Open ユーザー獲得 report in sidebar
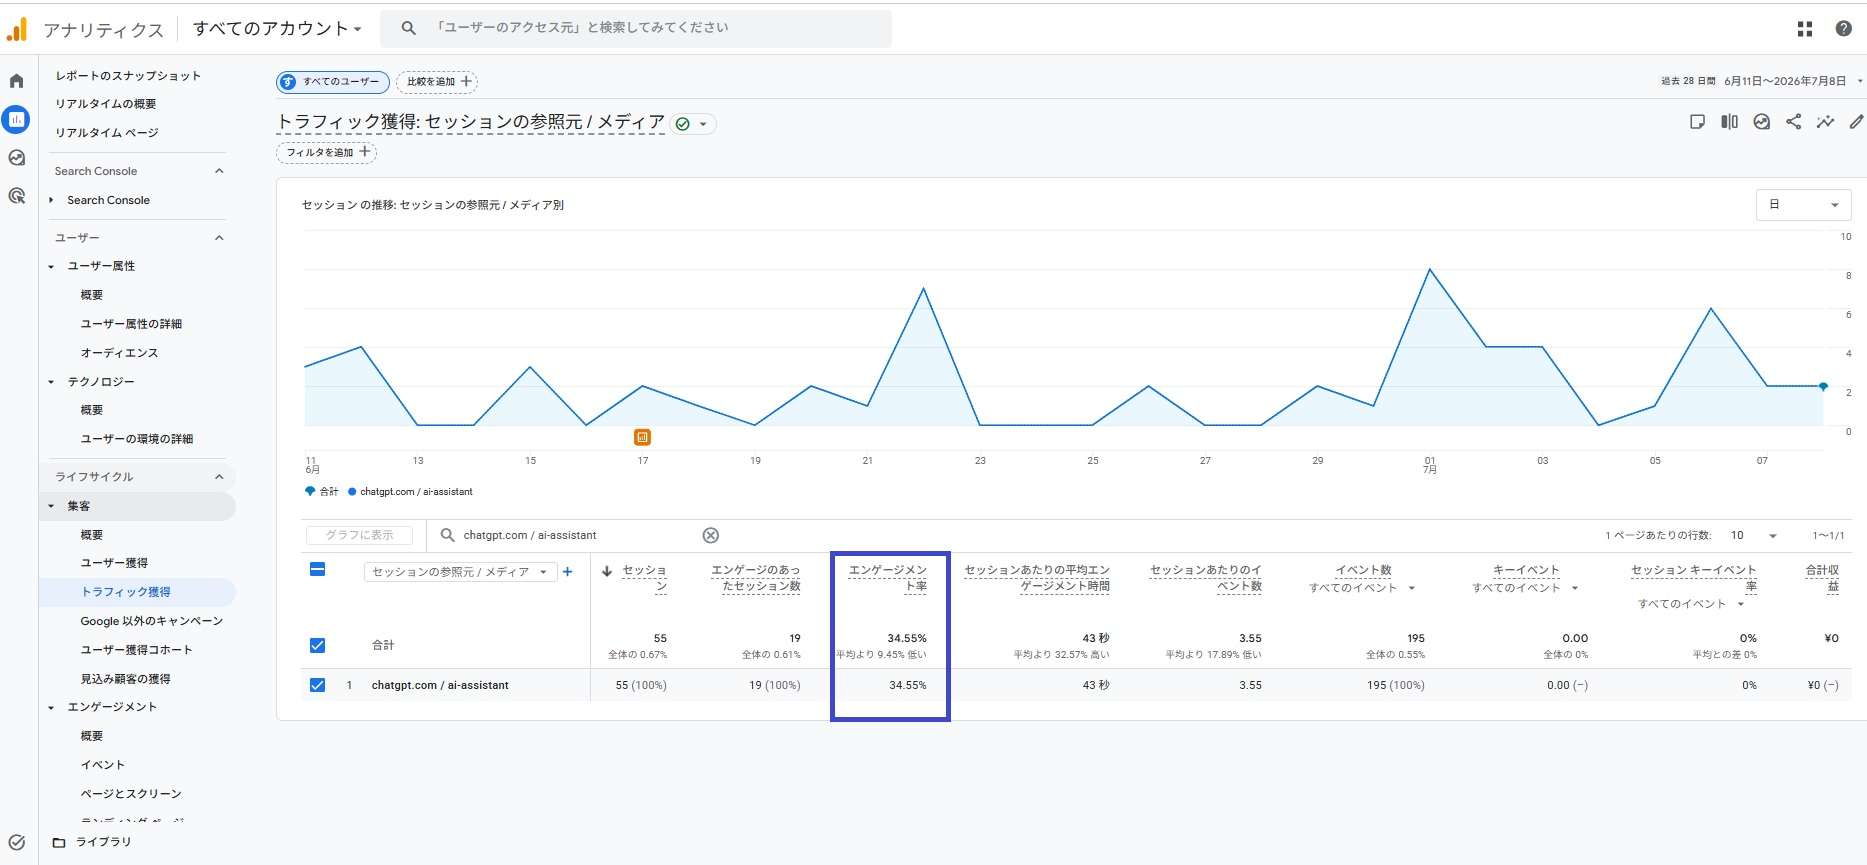The width and height of the screenshot is (1867, 865). pyautogui.click(x=114, y=563)
